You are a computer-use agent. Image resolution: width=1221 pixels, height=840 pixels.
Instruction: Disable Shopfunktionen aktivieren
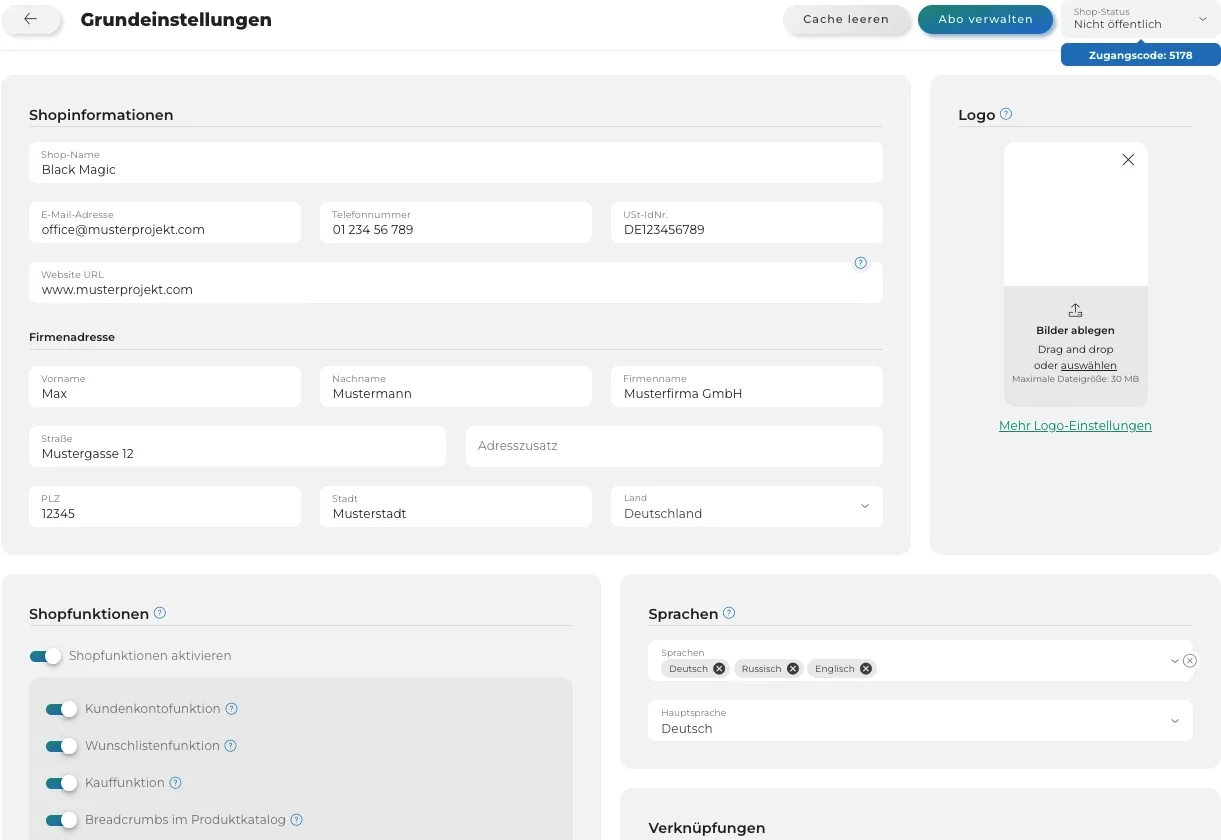point(44,656)
